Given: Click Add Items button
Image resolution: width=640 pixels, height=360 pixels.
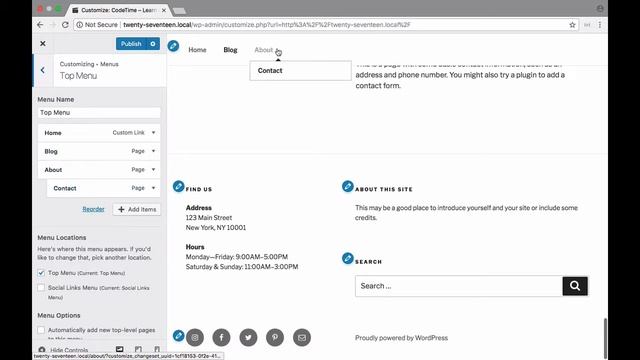Looking at the screenshot, I should 137,209.
